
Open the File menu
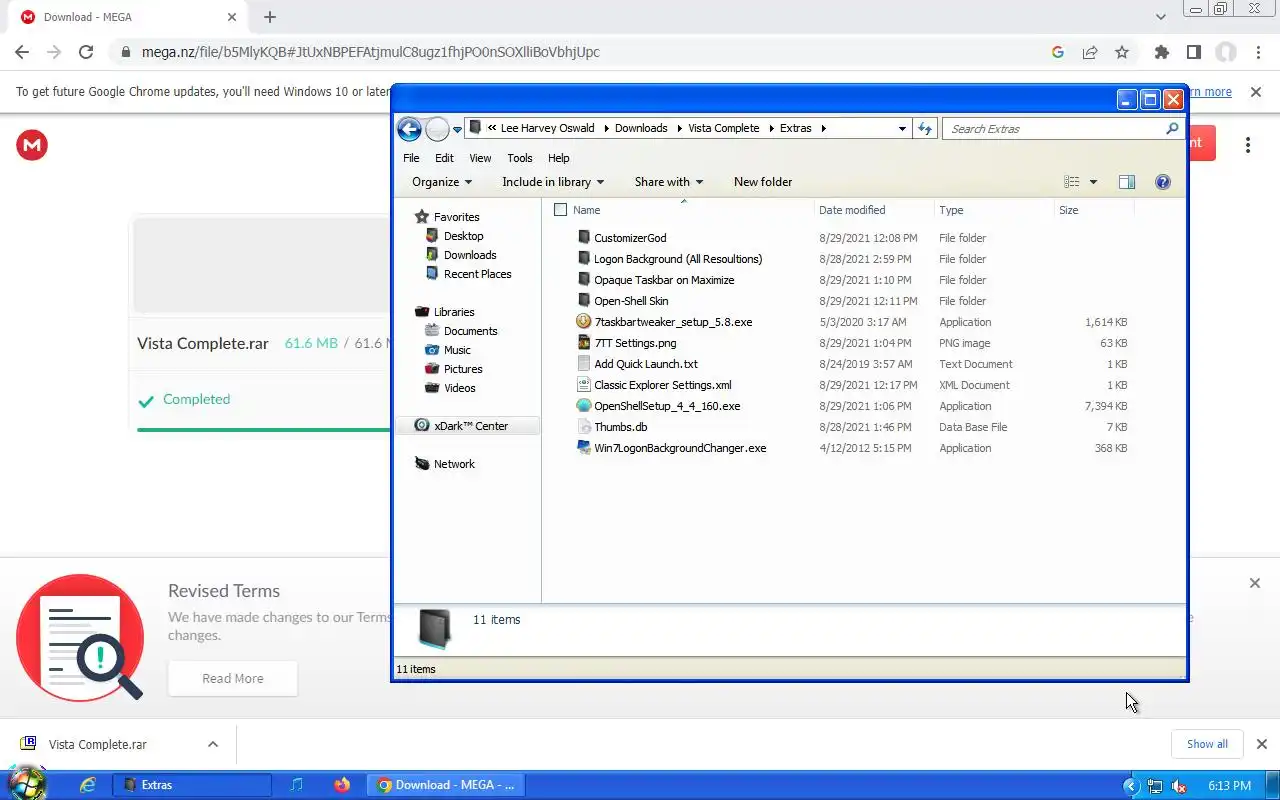pos(411,158)
